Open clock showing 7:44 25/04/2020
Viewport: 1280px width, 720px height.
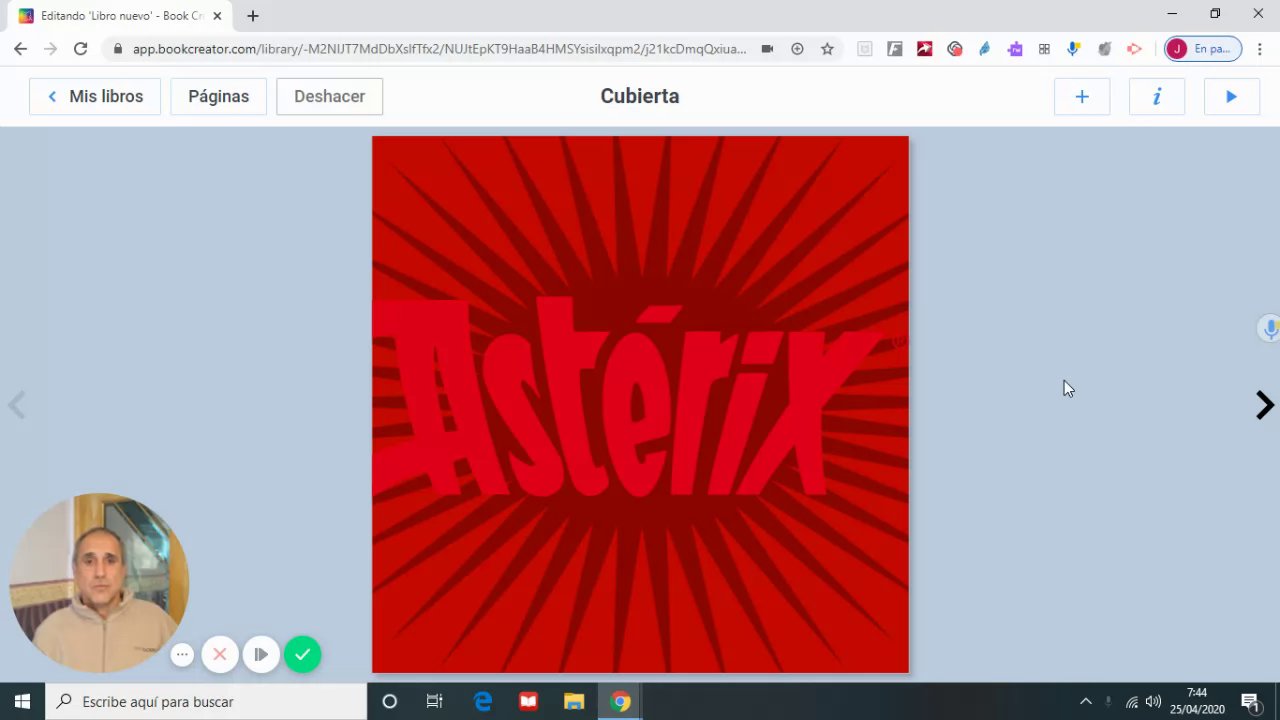coord(1197,701)
